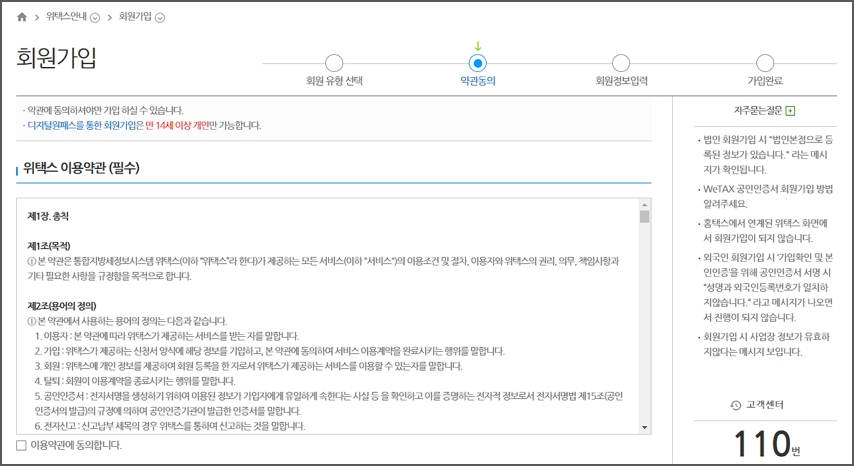Click the 회원정보입력 step label
Screen dimensions: 854x466
(621, 81)
